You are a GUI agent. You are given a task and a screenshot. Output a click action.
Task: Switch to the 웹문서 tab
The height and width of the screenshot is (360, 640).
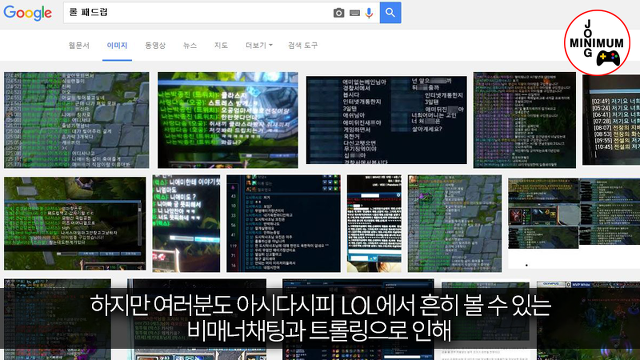[79, 45]
